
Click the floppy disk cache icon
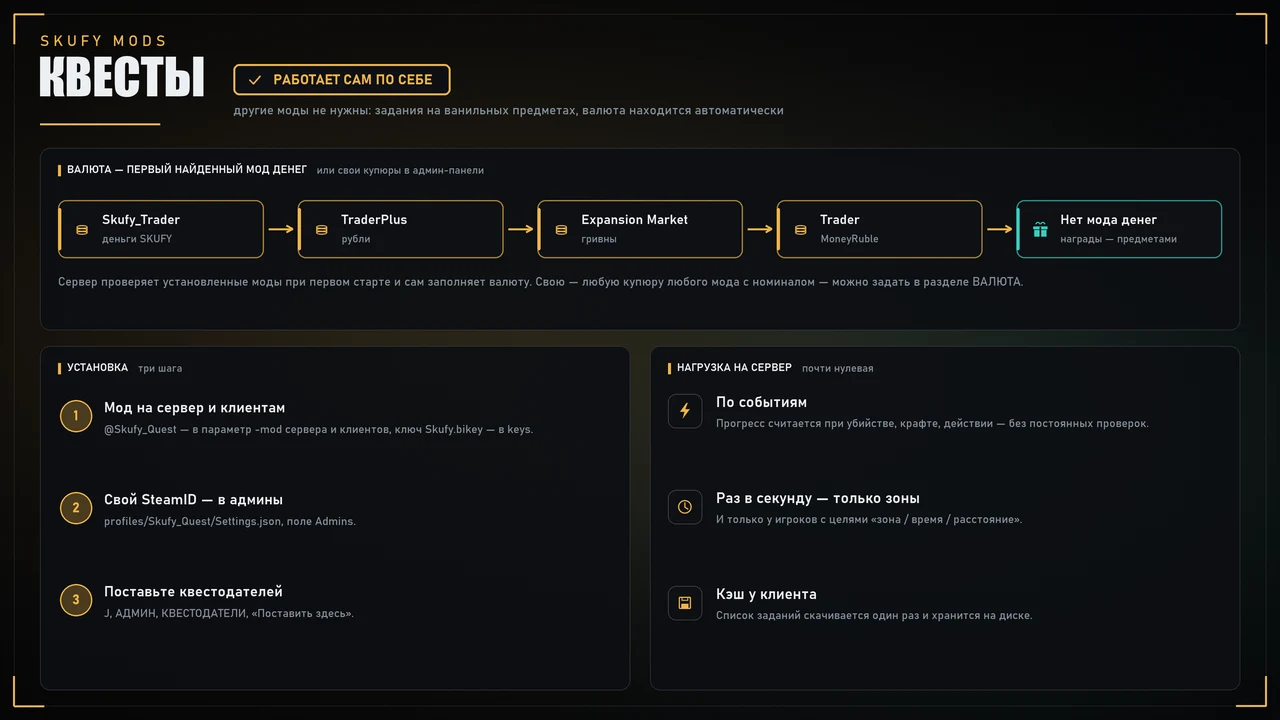(685, 603)
